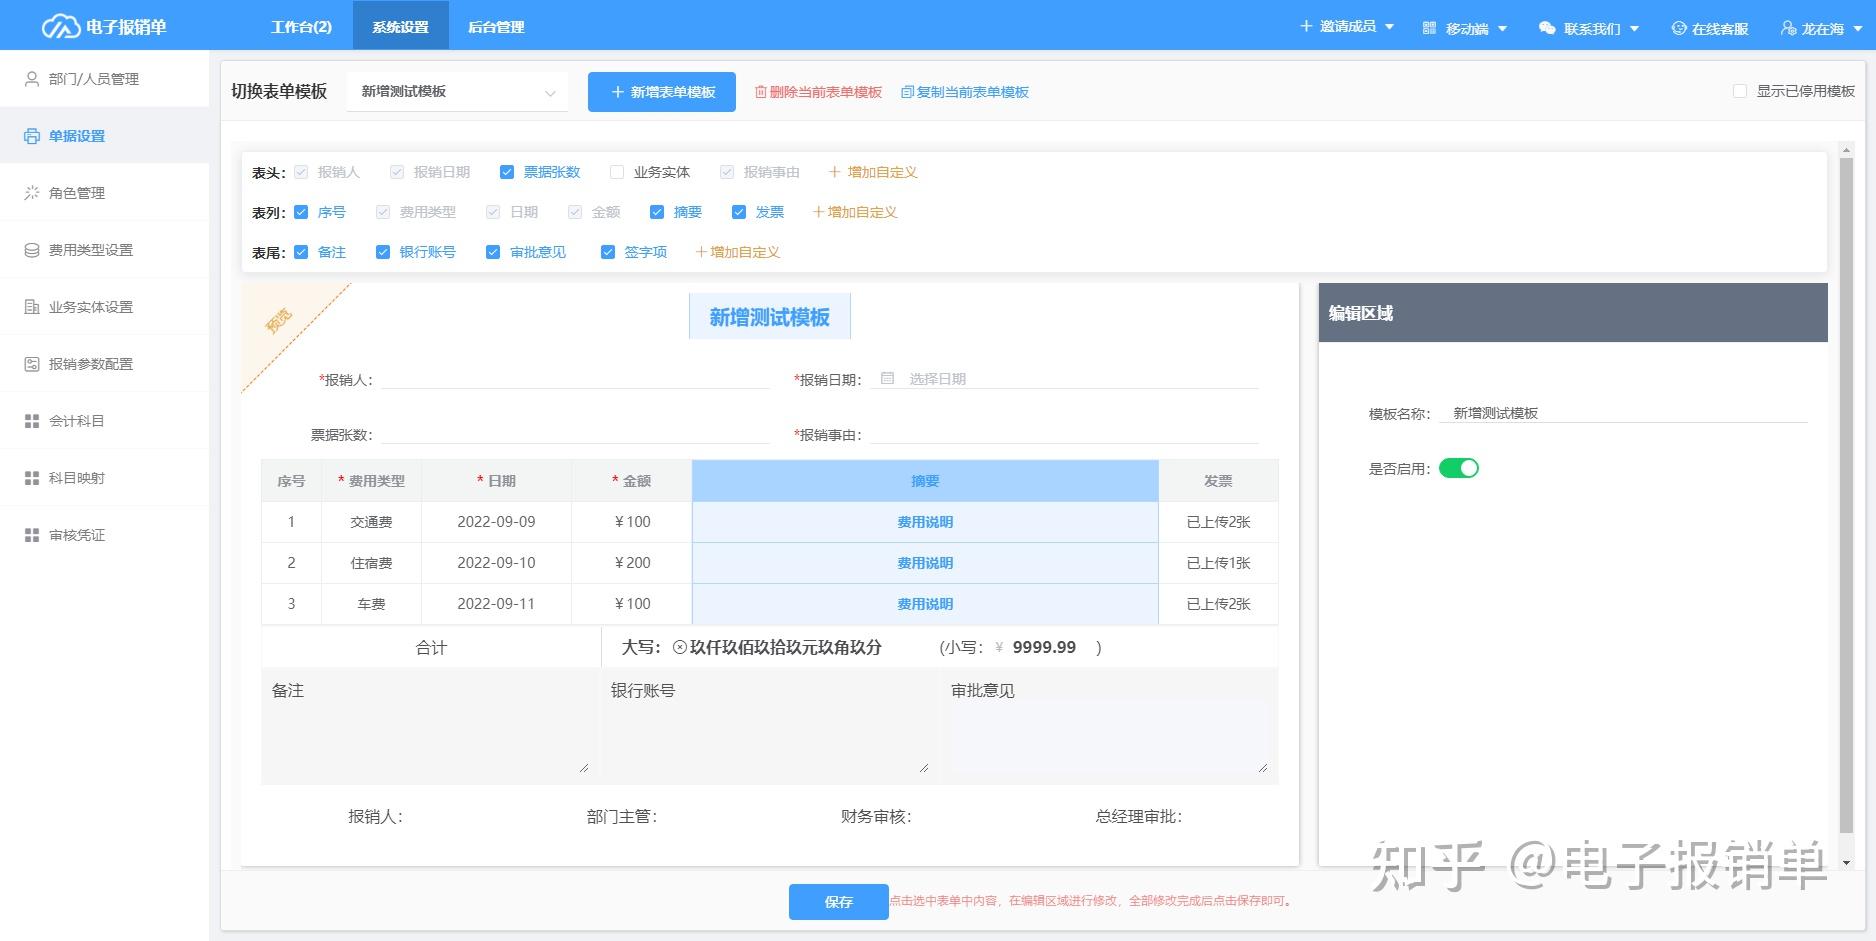Viewport: 1876px width, 941px height.
Task: Click the 保存 button
Action: 838,902
